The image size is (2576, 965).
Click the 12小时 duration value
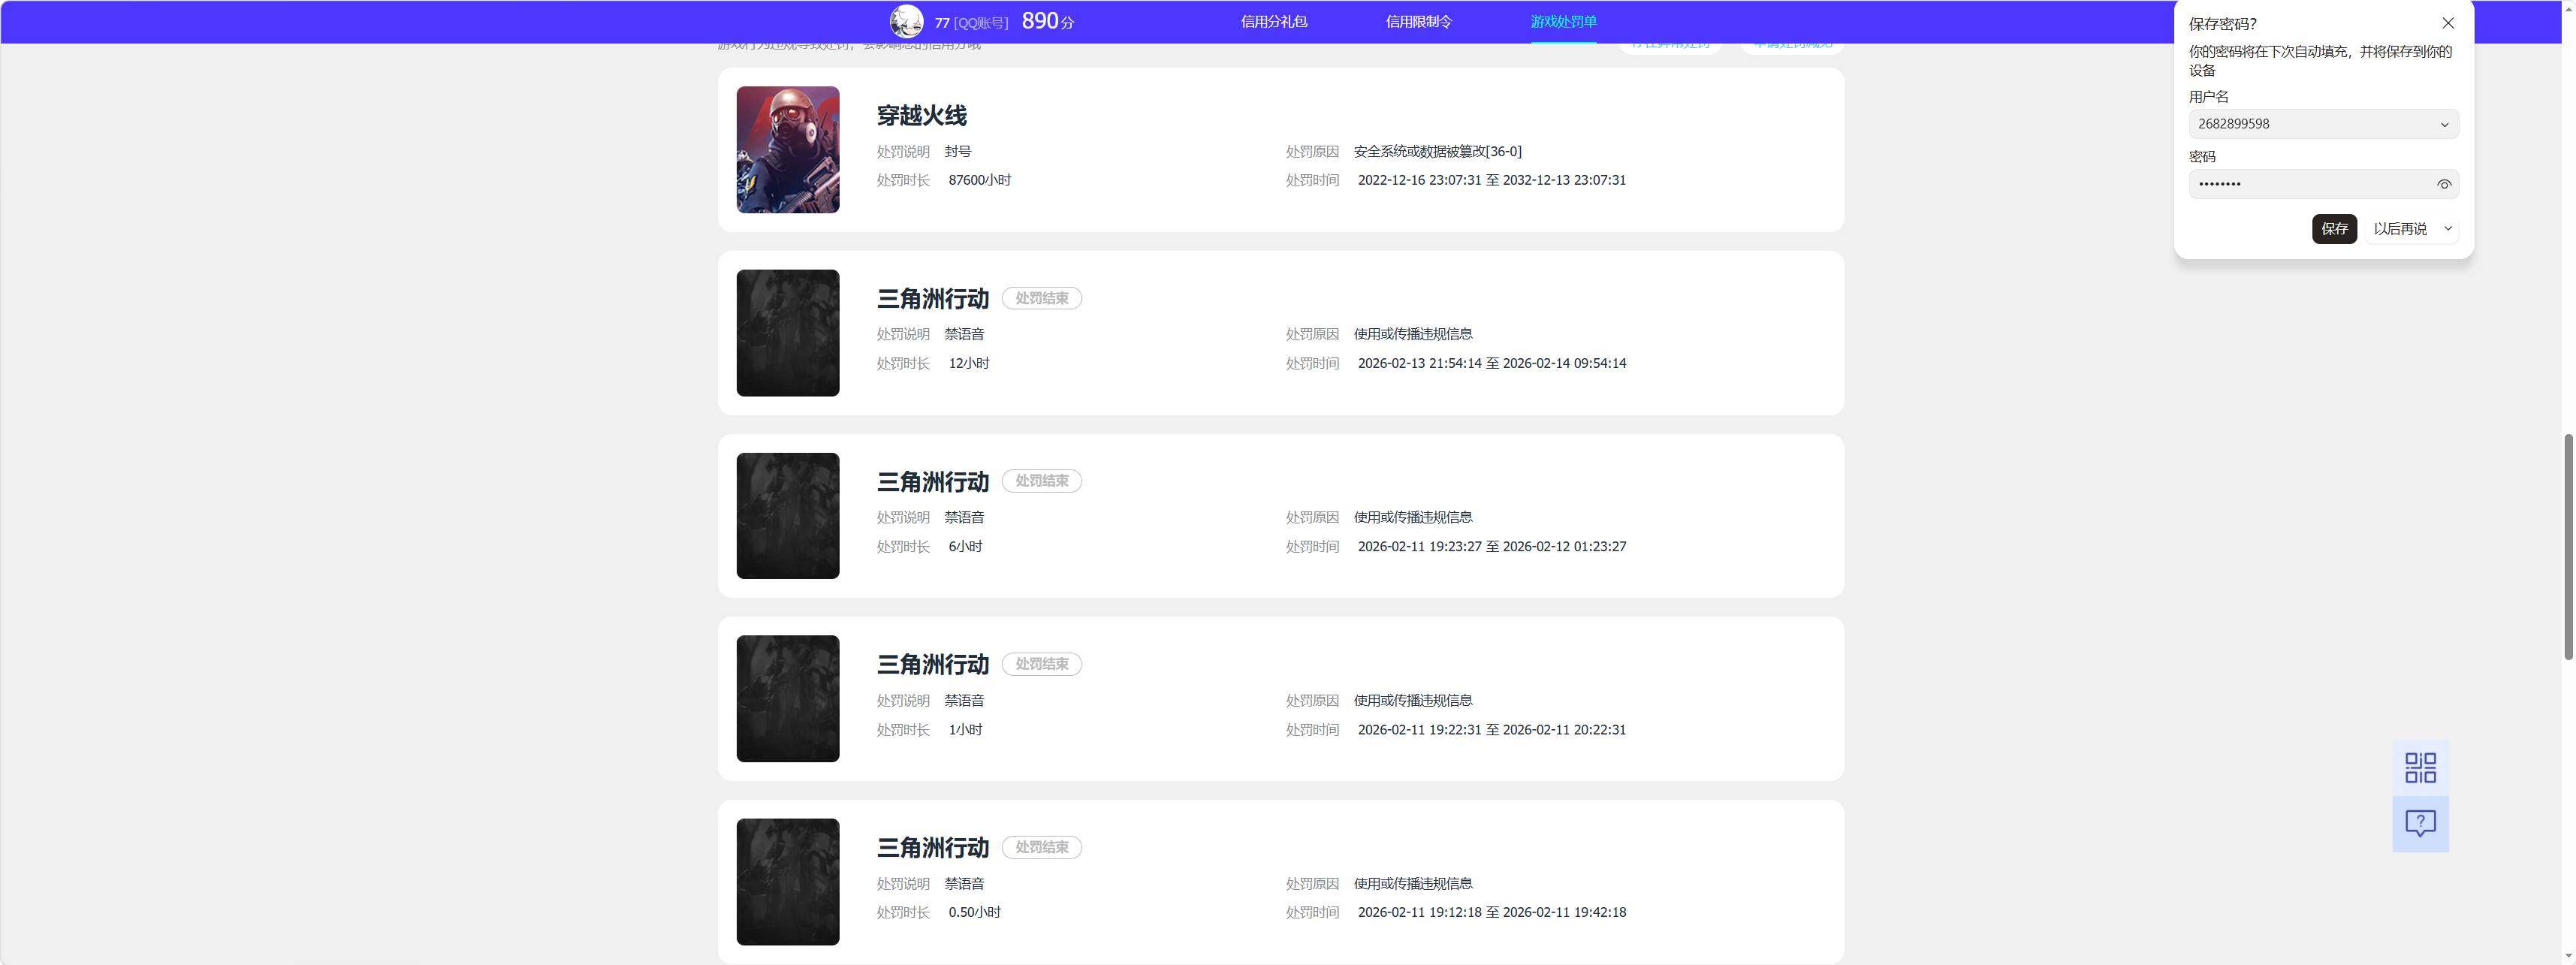(x=968, y=363)
